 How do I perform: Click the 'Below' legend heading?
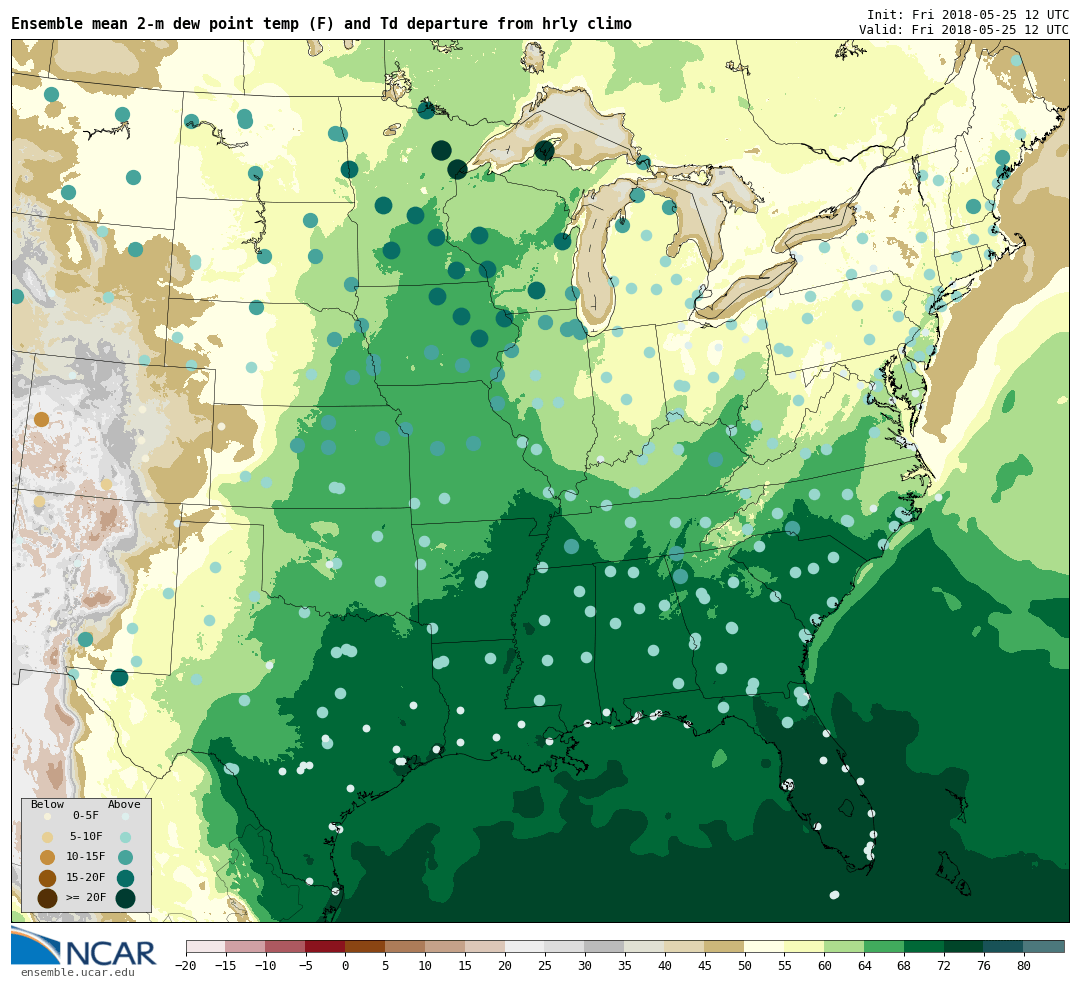[48, 804]
